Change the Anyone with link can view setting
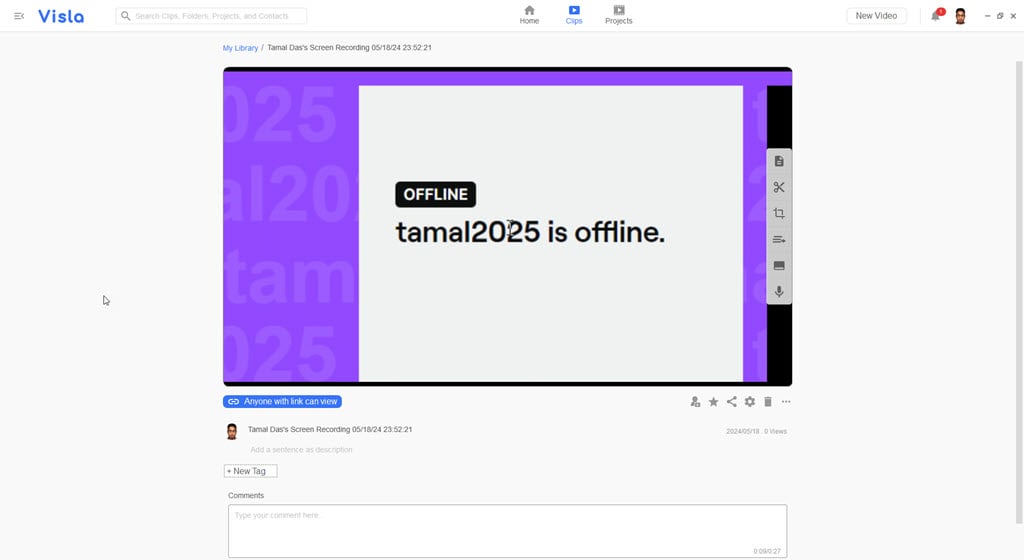Viewport: 1024px width, 560px height. click(282, 401)
